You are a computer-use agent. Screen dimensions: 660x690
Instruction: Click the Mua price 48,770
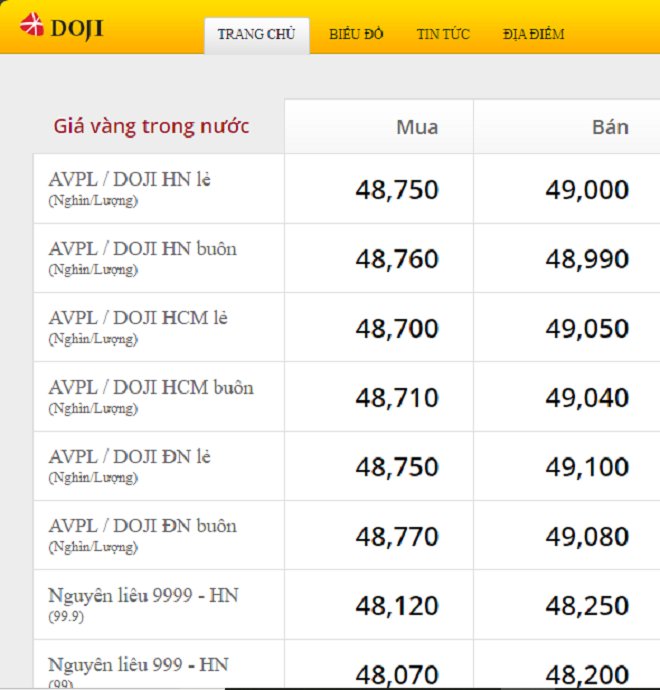(x=397, y=536)
